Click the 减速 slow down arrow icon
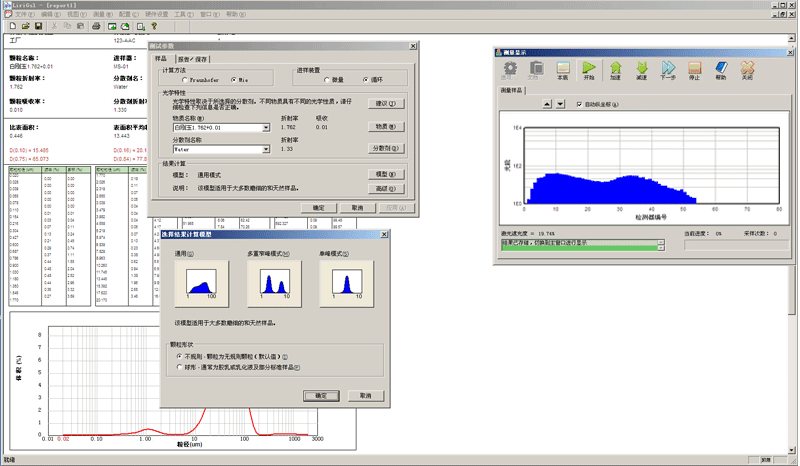Screen dimensions: 800x466 (641, 70)
